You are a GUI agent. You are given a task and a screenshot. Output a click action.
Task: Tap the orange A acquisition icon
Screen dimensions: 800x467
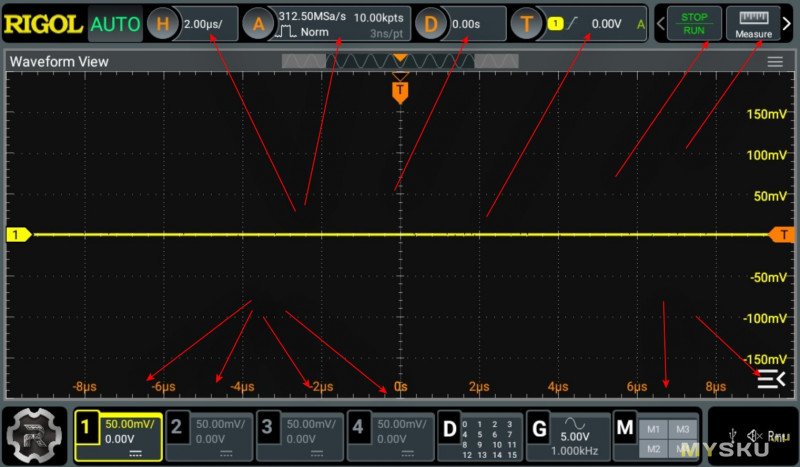tap(259, 24)
